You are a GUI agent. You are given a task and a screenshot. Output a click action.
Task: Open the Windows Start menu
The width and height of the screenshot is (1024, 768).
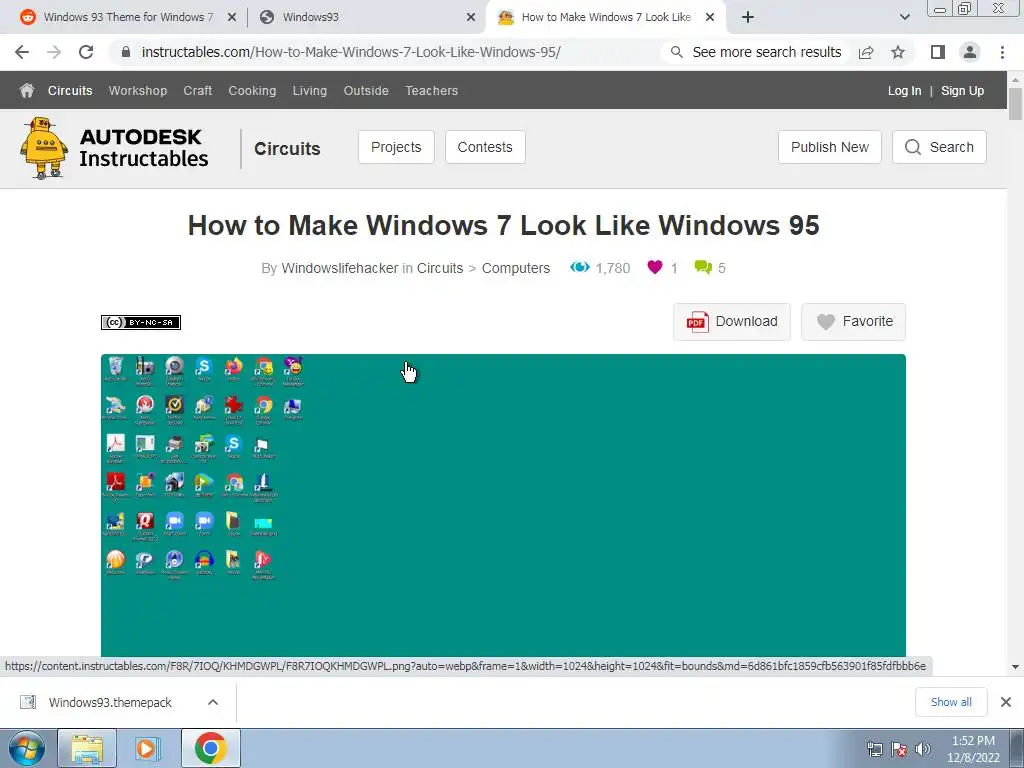coord(27,748)
